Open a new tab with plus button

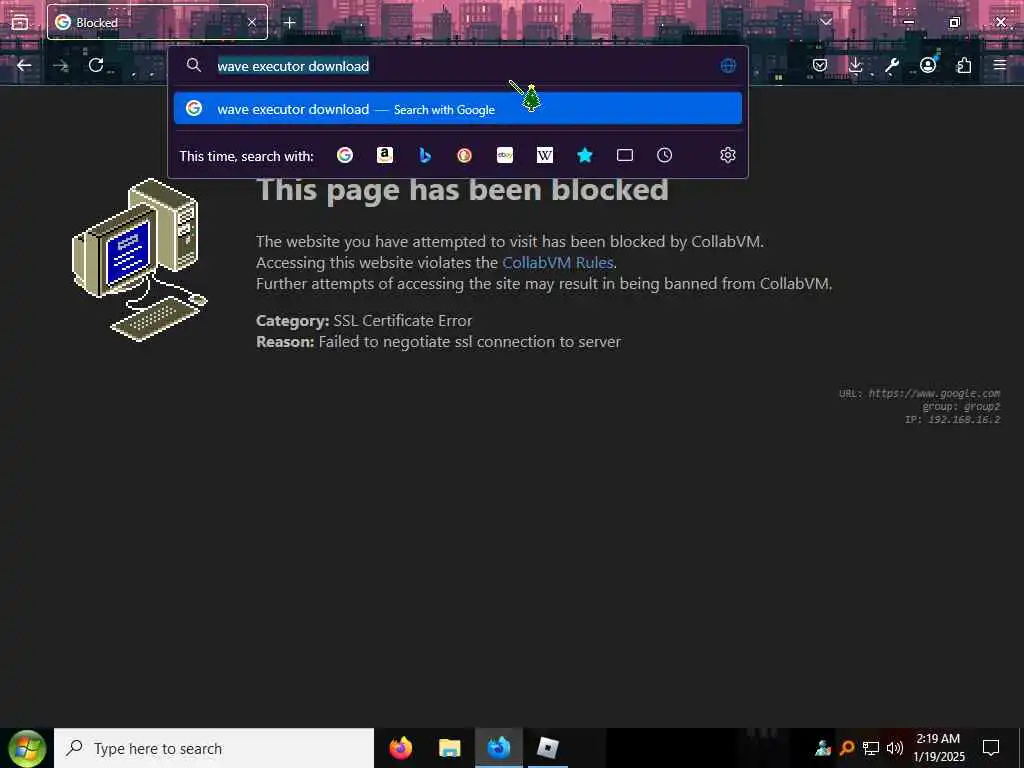(x=289, y=22)
